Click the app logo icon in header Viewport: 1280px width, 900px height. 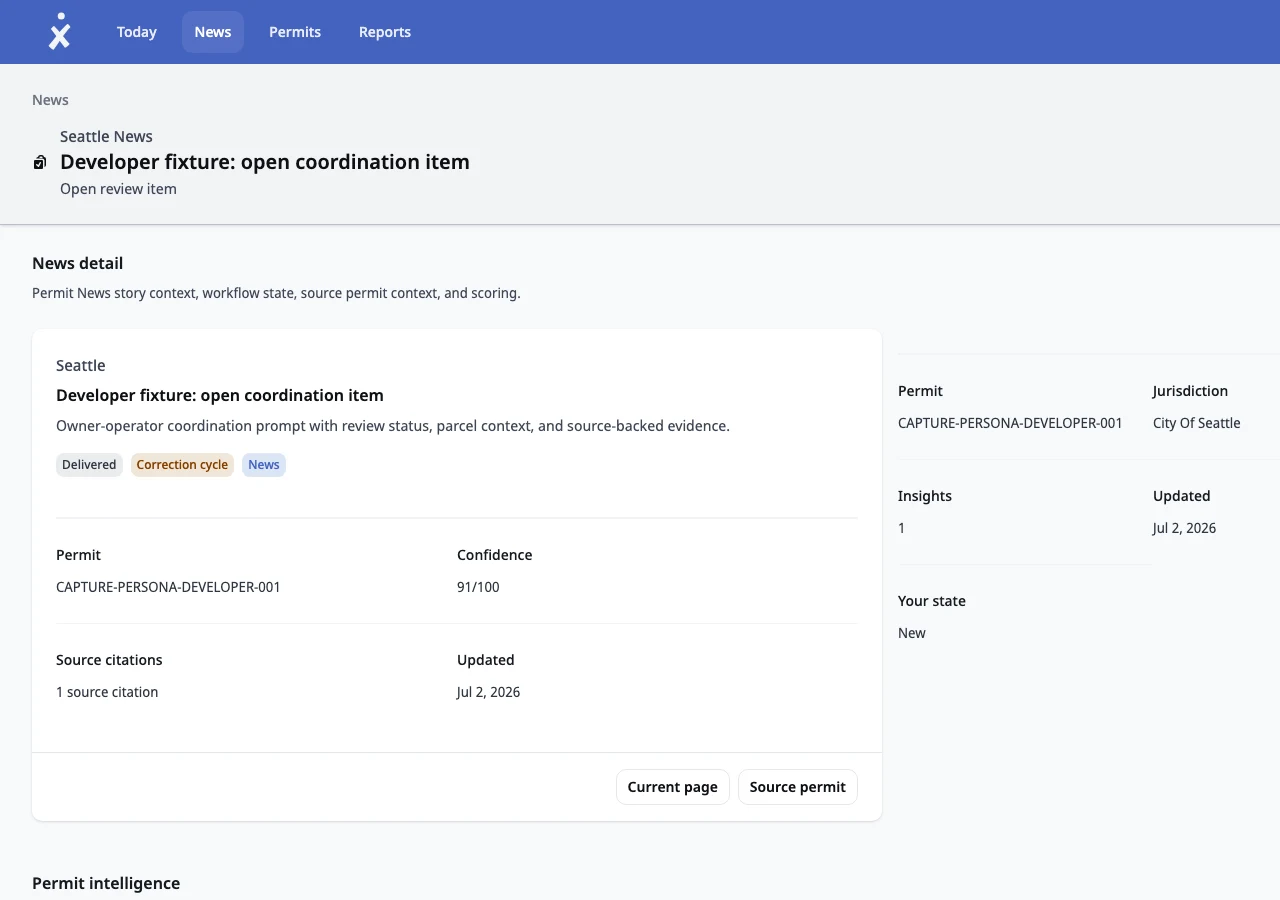click(x=60, y=31)
